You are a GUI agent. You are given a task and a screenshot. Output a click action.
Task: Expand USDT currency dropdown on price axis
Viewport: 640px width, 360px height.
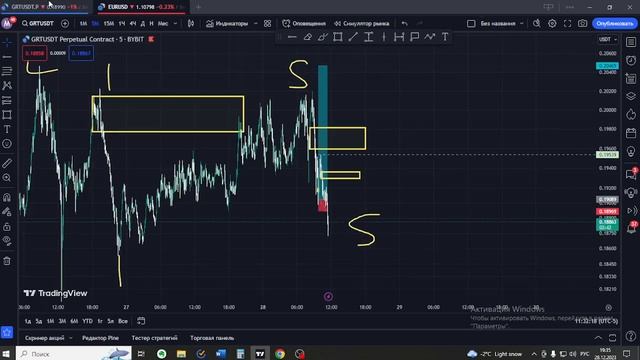[608, 40]
